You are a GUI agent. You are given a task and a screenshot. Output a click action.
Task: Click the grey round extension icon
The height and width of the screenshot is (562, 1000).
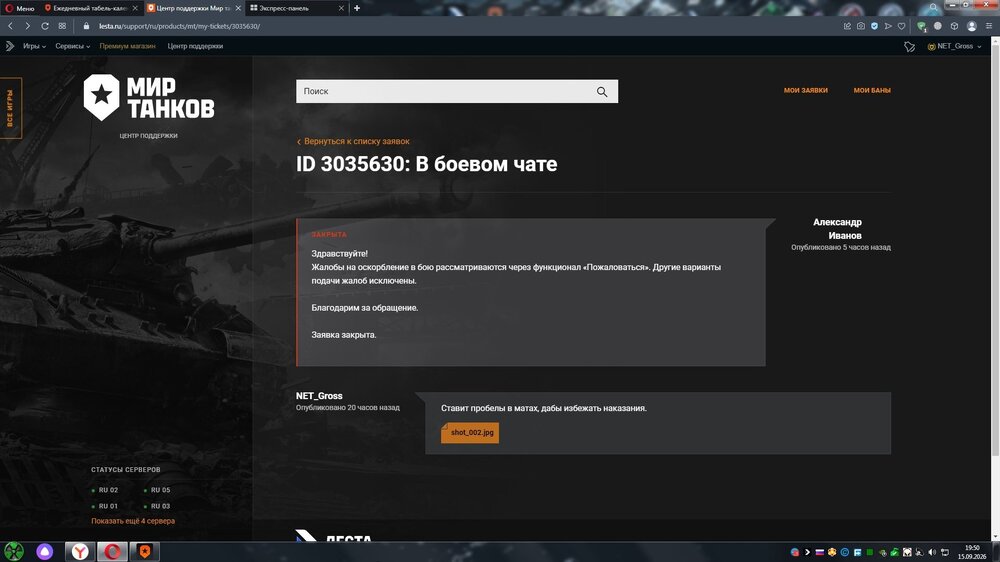[x=938, y=26]
